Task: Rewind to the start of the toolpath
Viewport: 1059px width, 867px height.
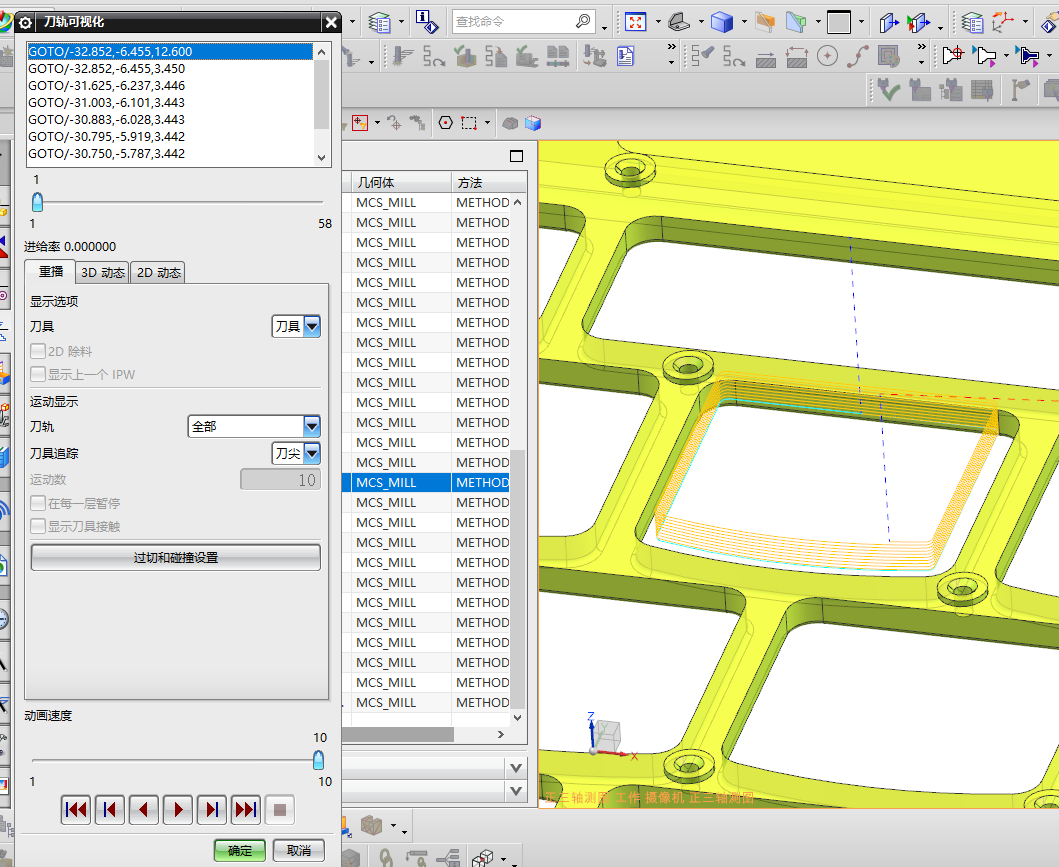Action: 75,809
